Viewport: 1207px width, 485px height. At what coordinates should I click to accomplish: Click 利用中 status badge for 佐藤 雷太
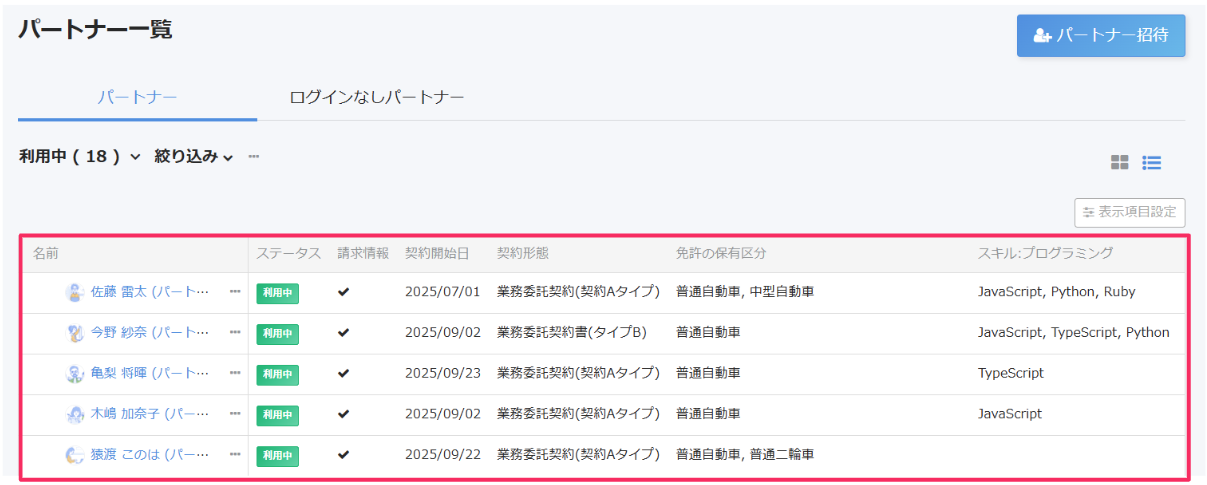click(x=277, y=293)
